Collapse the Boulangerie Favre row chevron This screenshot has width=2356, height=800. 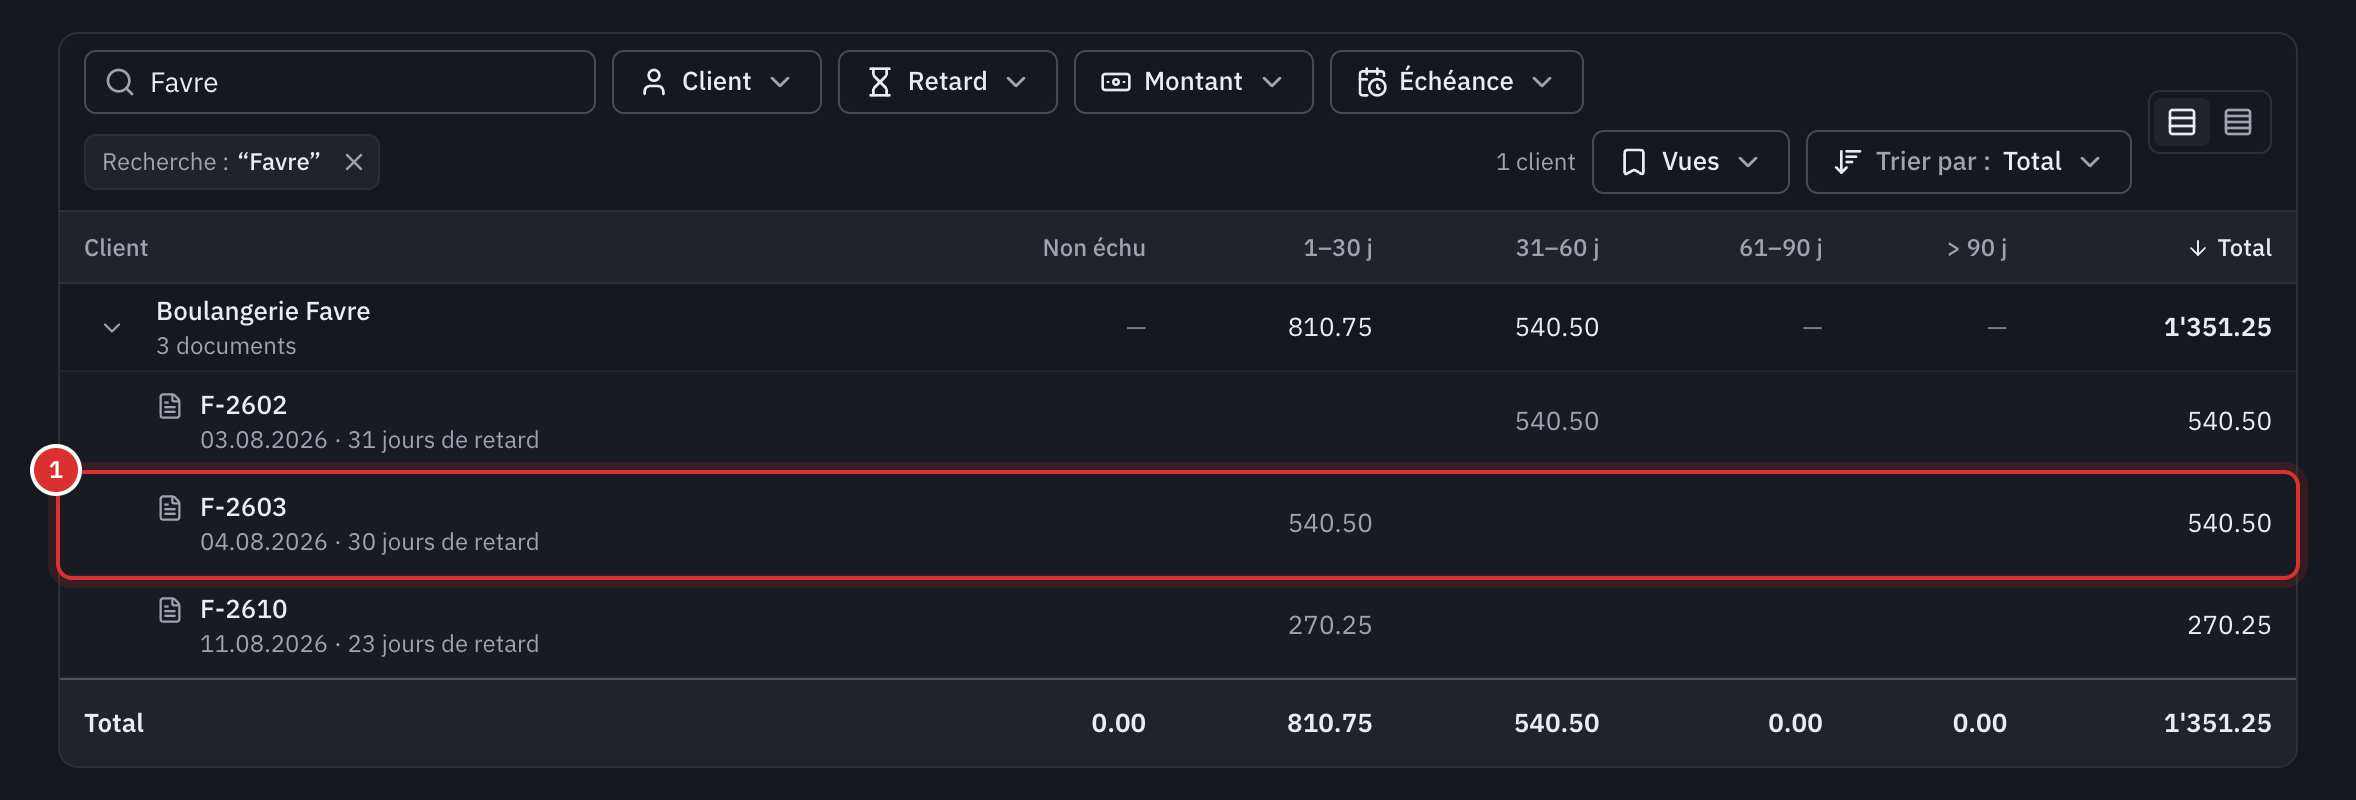coord(112,328)
